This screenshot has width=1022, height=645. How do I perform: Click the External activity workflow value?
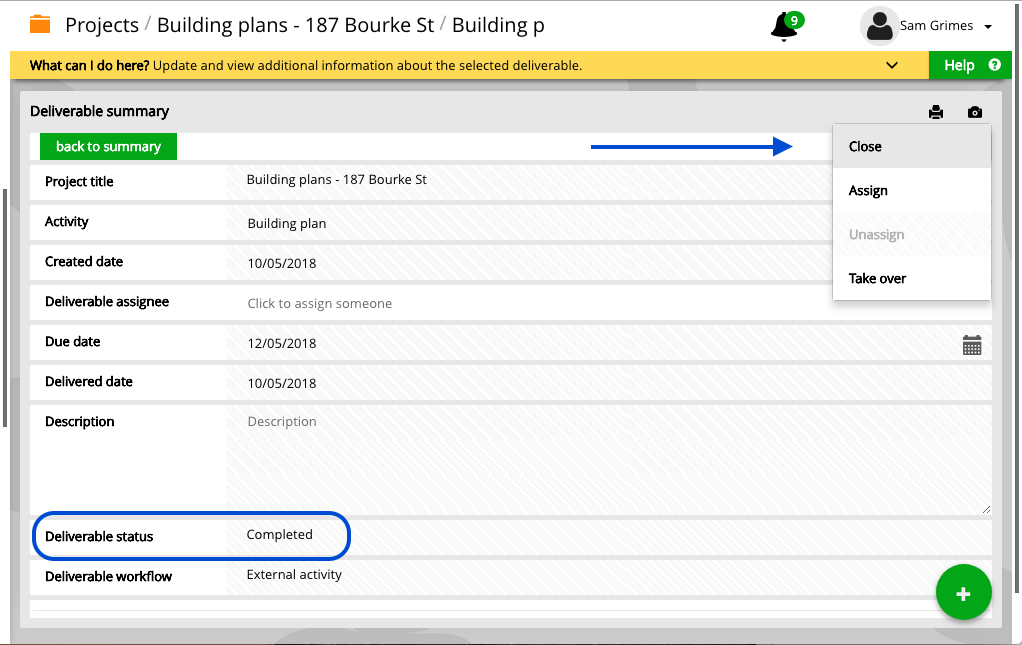[294, 575]
